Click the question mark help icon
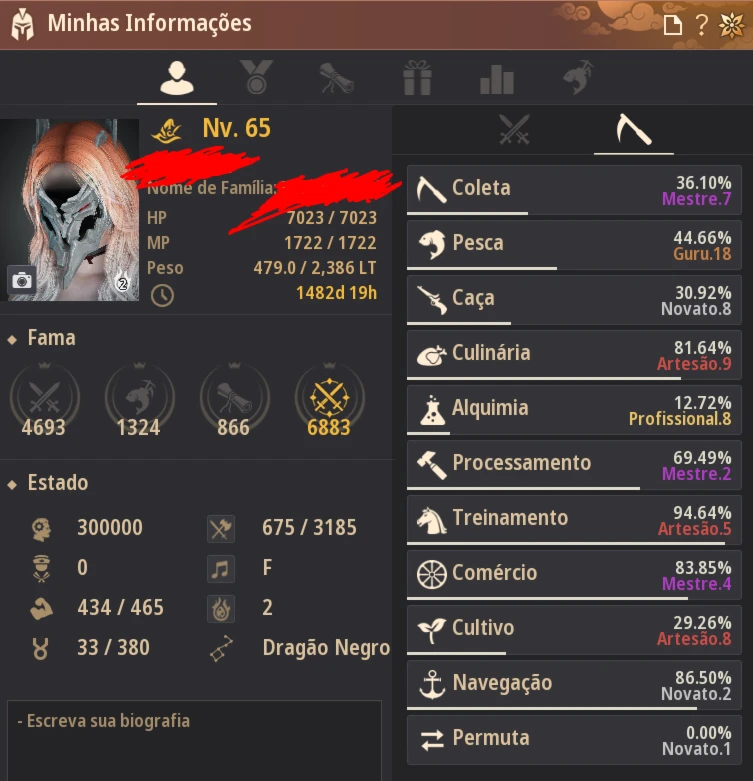This screenshot has height=781, width=753. [x=701, y=24]
